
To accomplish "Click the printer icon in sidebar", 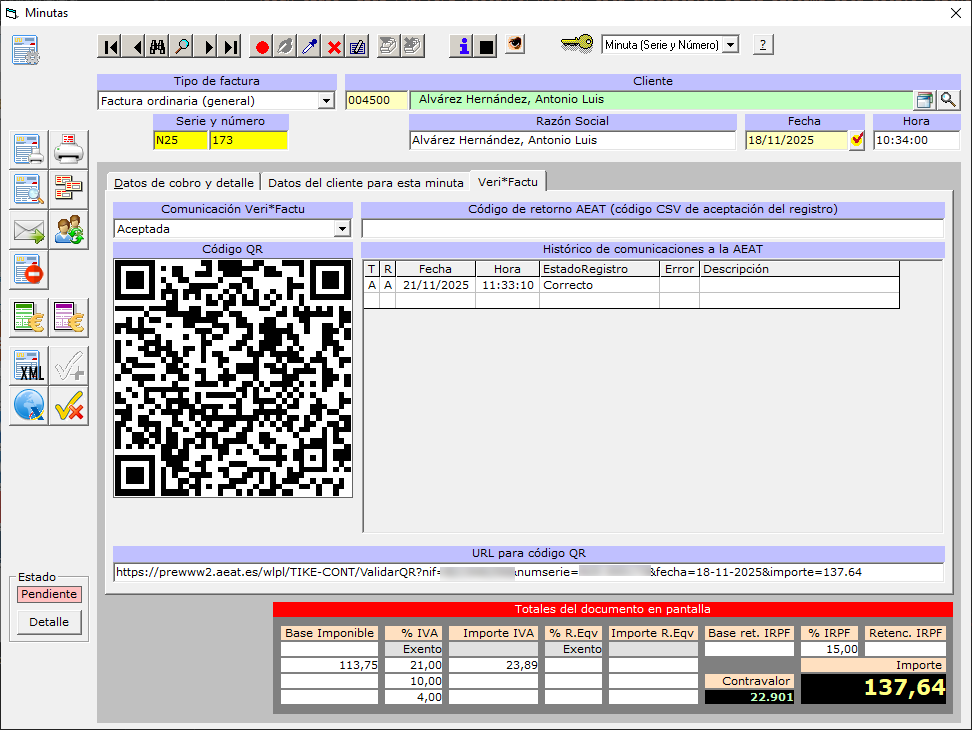I will [x=69, y=150].
